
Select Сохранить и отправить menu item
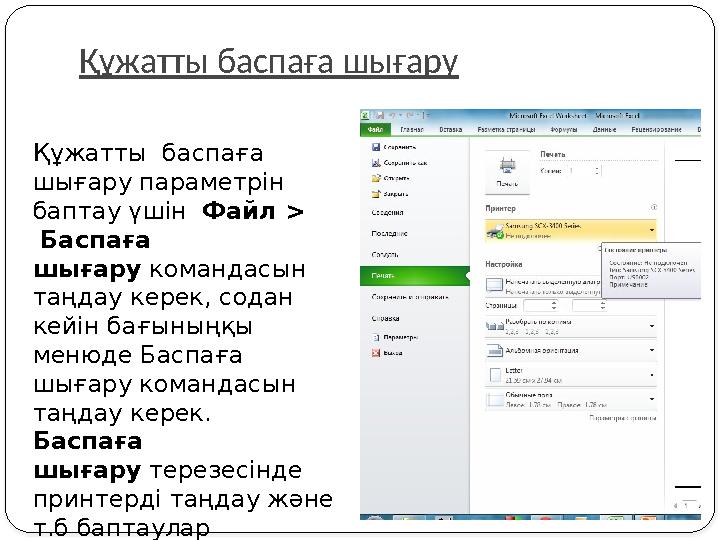[x=410, y=297]
